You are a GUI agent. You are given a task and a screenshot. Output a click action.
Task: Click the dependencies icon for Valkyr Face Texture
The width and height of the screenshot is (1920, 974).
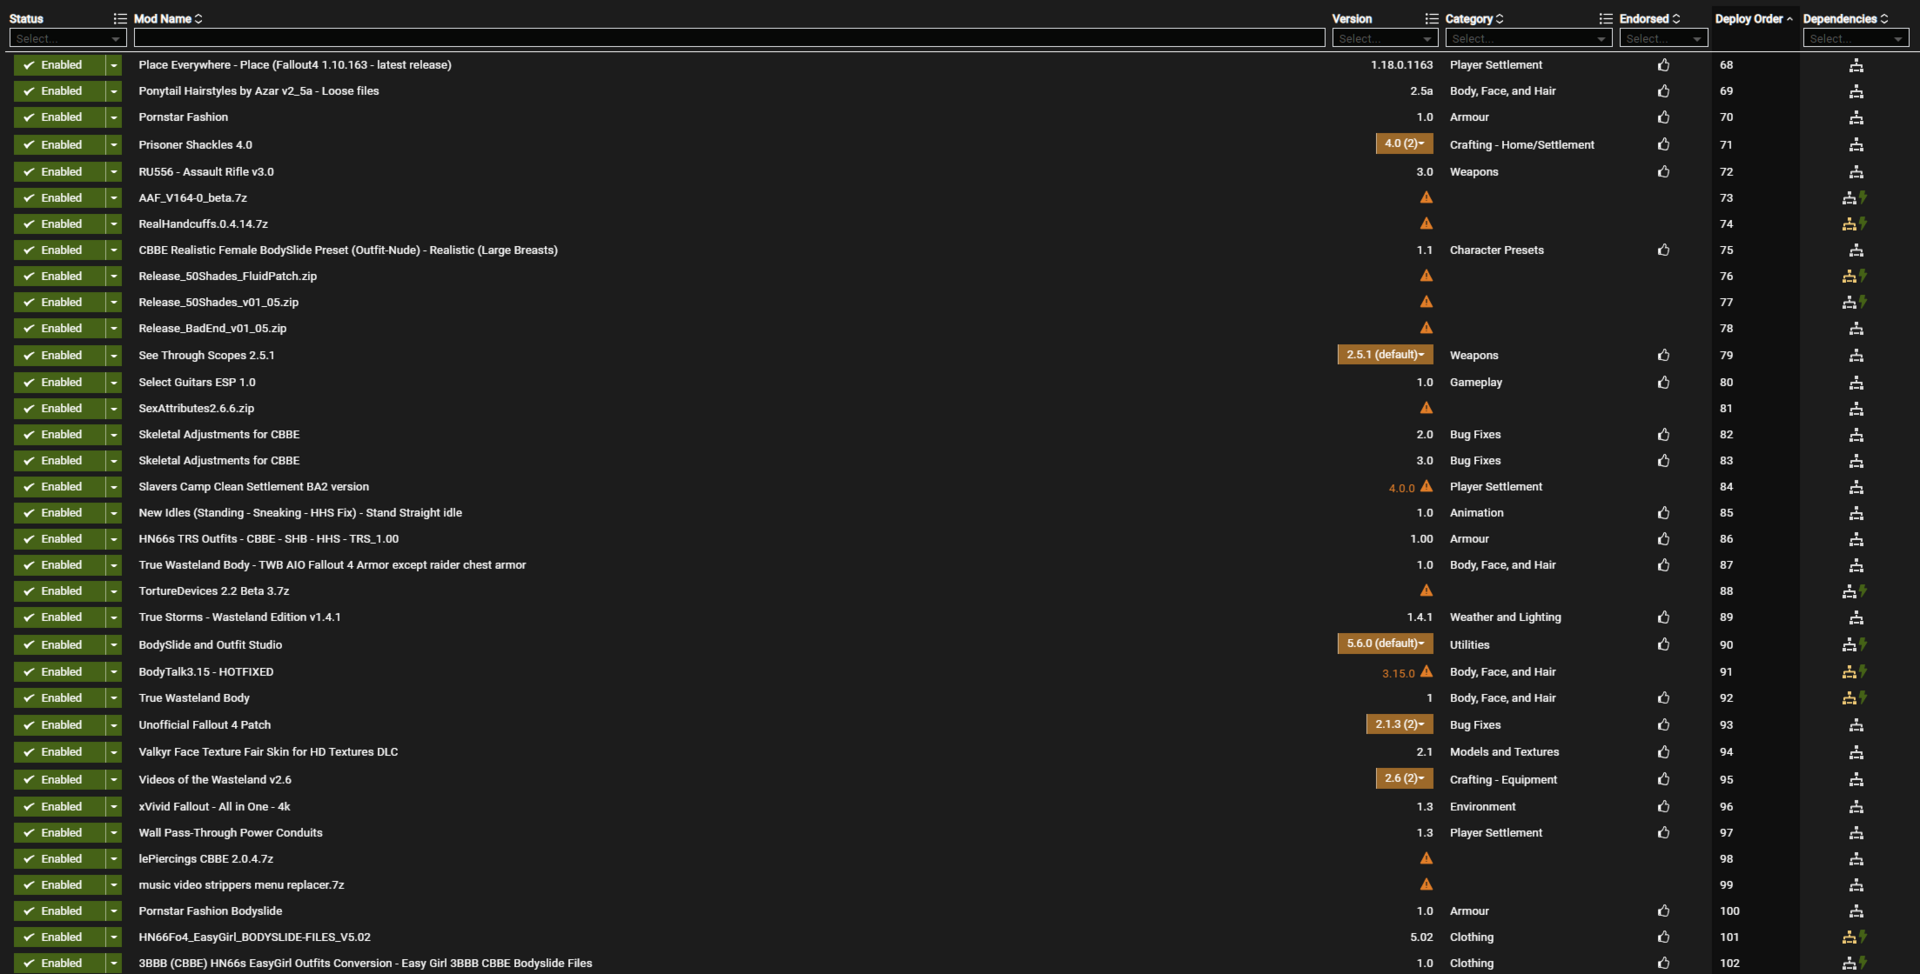(1856, 752)
